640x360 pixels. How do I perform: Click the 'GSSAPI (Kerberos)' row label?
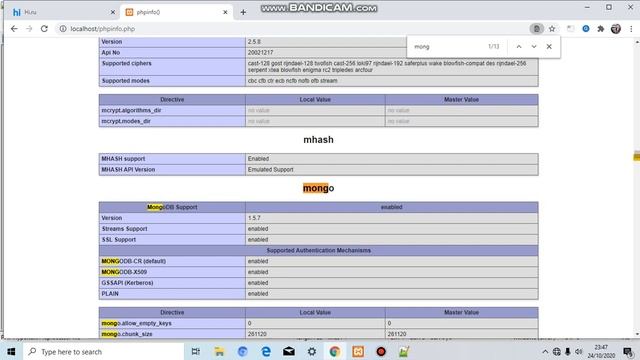click(x=127, y=283)
